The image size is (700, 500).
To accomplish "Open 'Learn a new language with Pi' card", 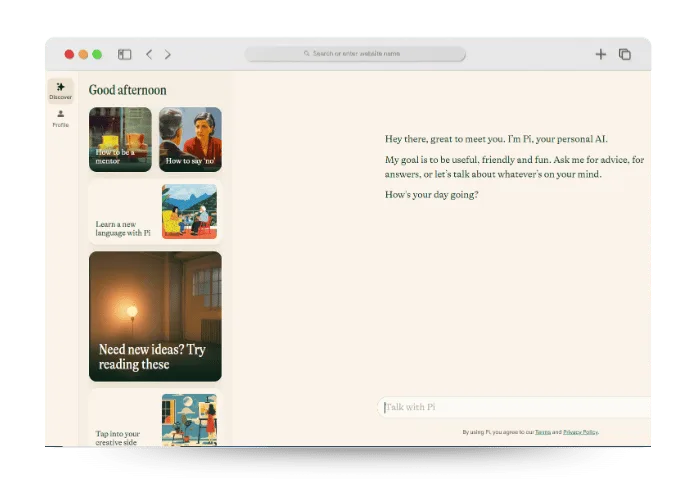I will (x=155, y=212).
